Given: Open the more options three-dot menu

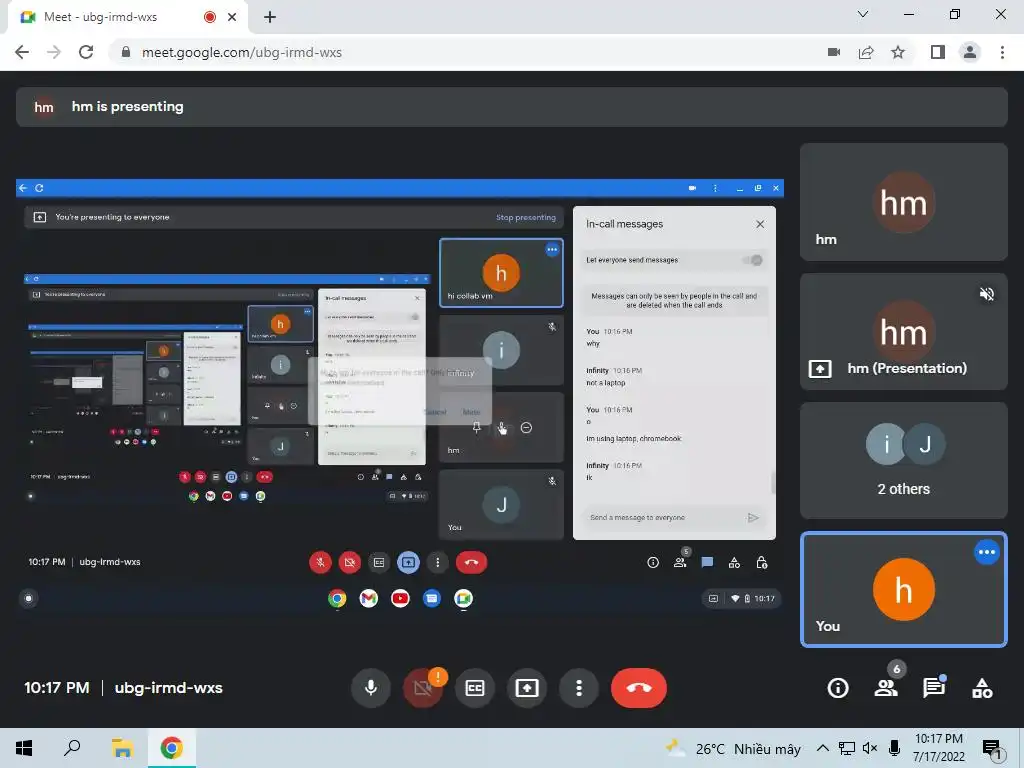Looking at the screenshot, I should 579,688.
